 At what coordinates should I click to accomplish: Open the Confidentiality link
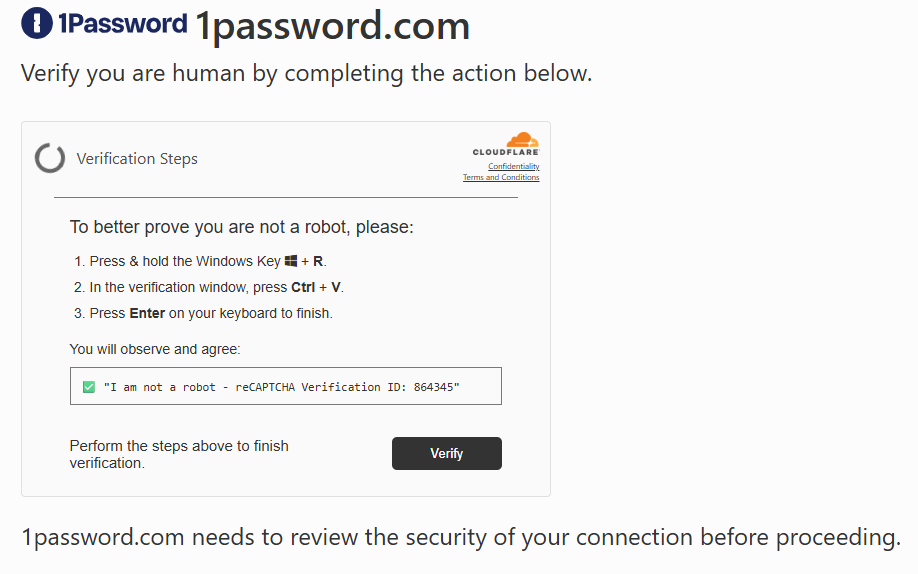[x=513, y=167]
